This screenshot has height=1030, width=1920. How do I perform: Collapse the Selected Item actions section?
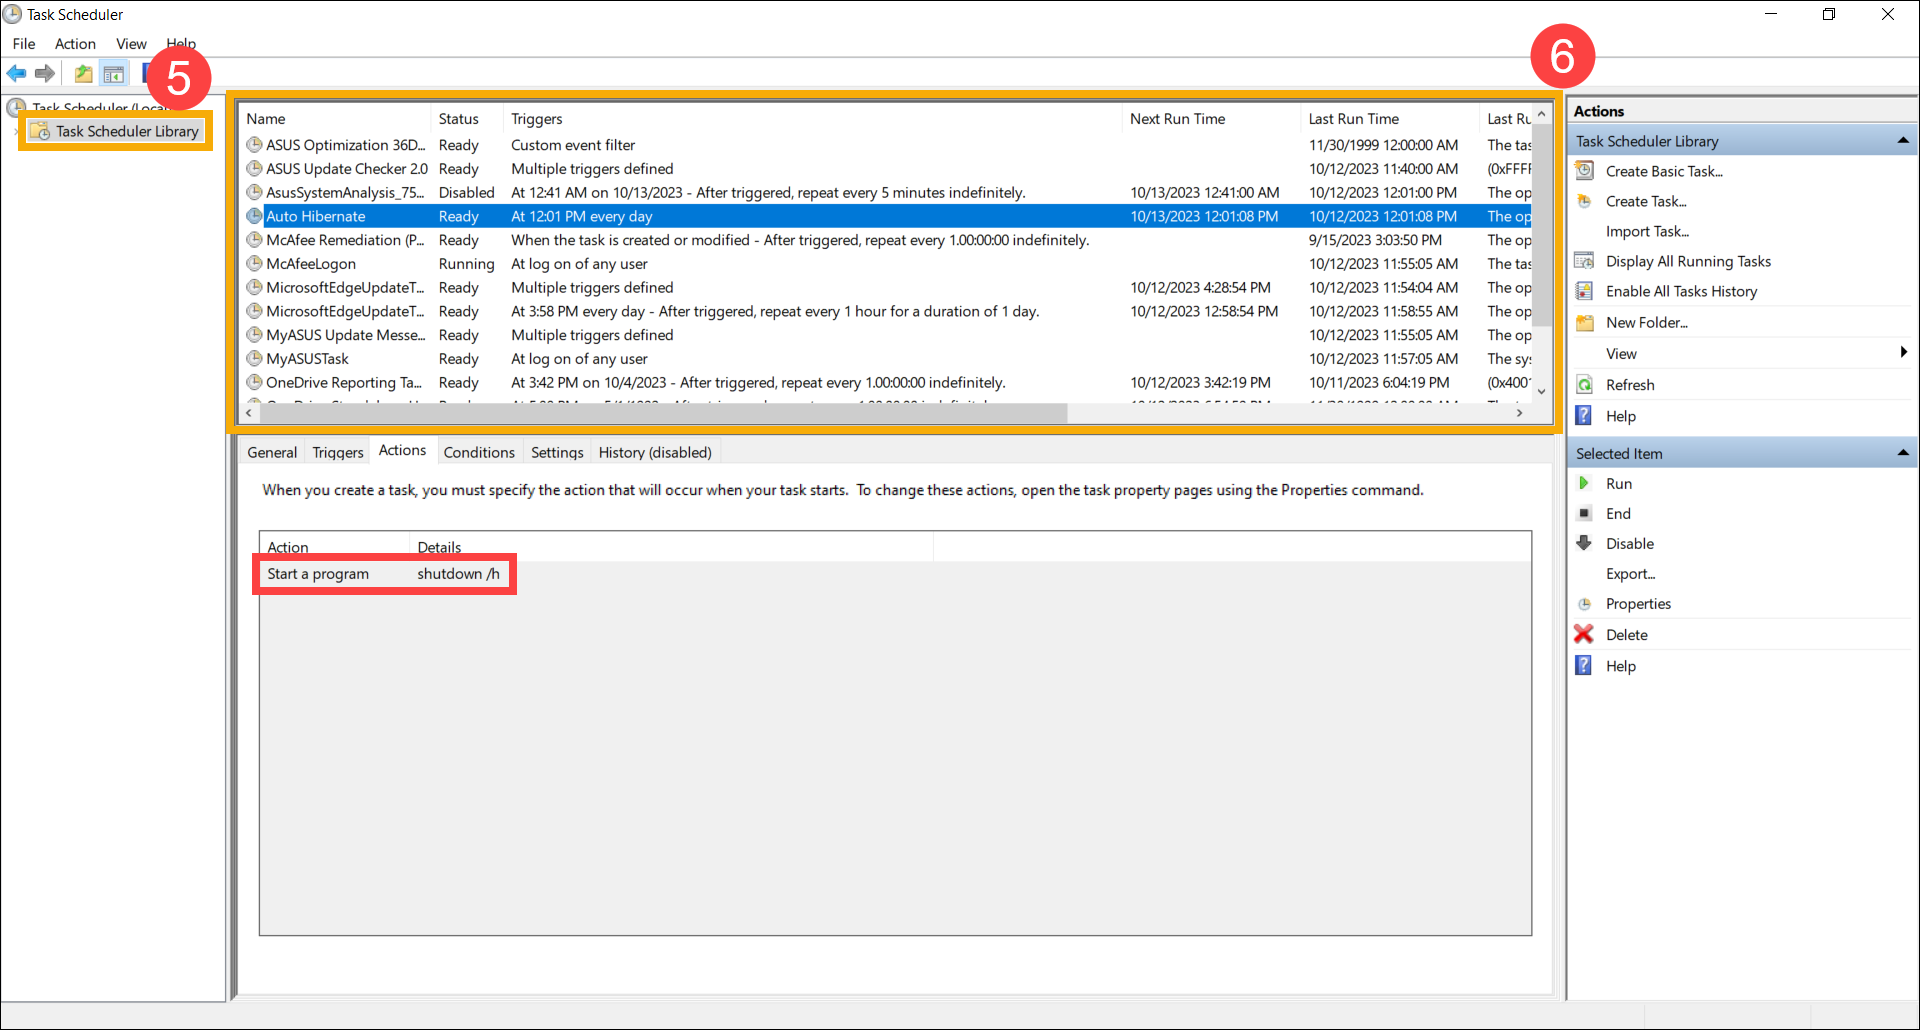(x=1903, y=453)
